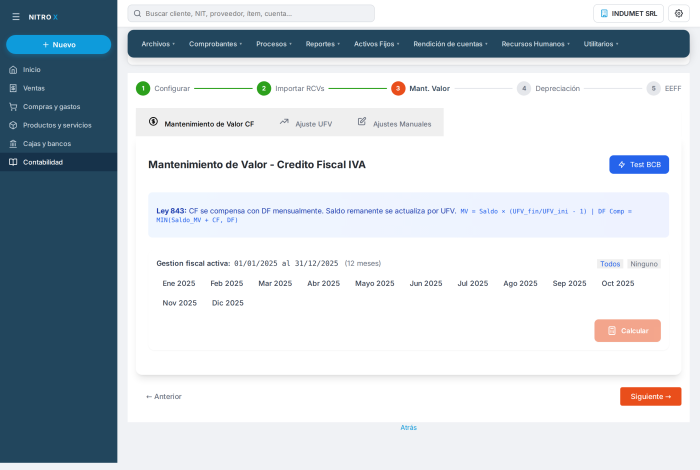Click the Atrás link
Viewport: 700px width, 470px height.
coord(408,428)
